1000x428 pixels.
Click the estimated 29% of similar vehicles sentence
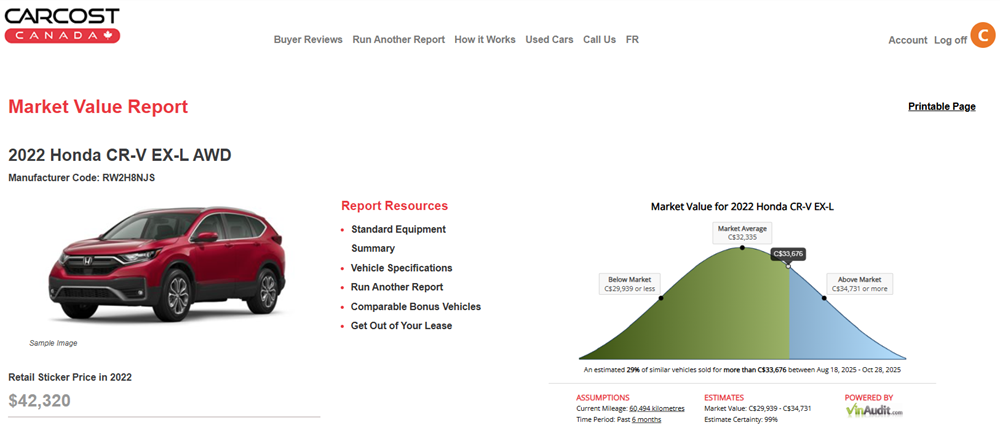[x=742, y=370]
